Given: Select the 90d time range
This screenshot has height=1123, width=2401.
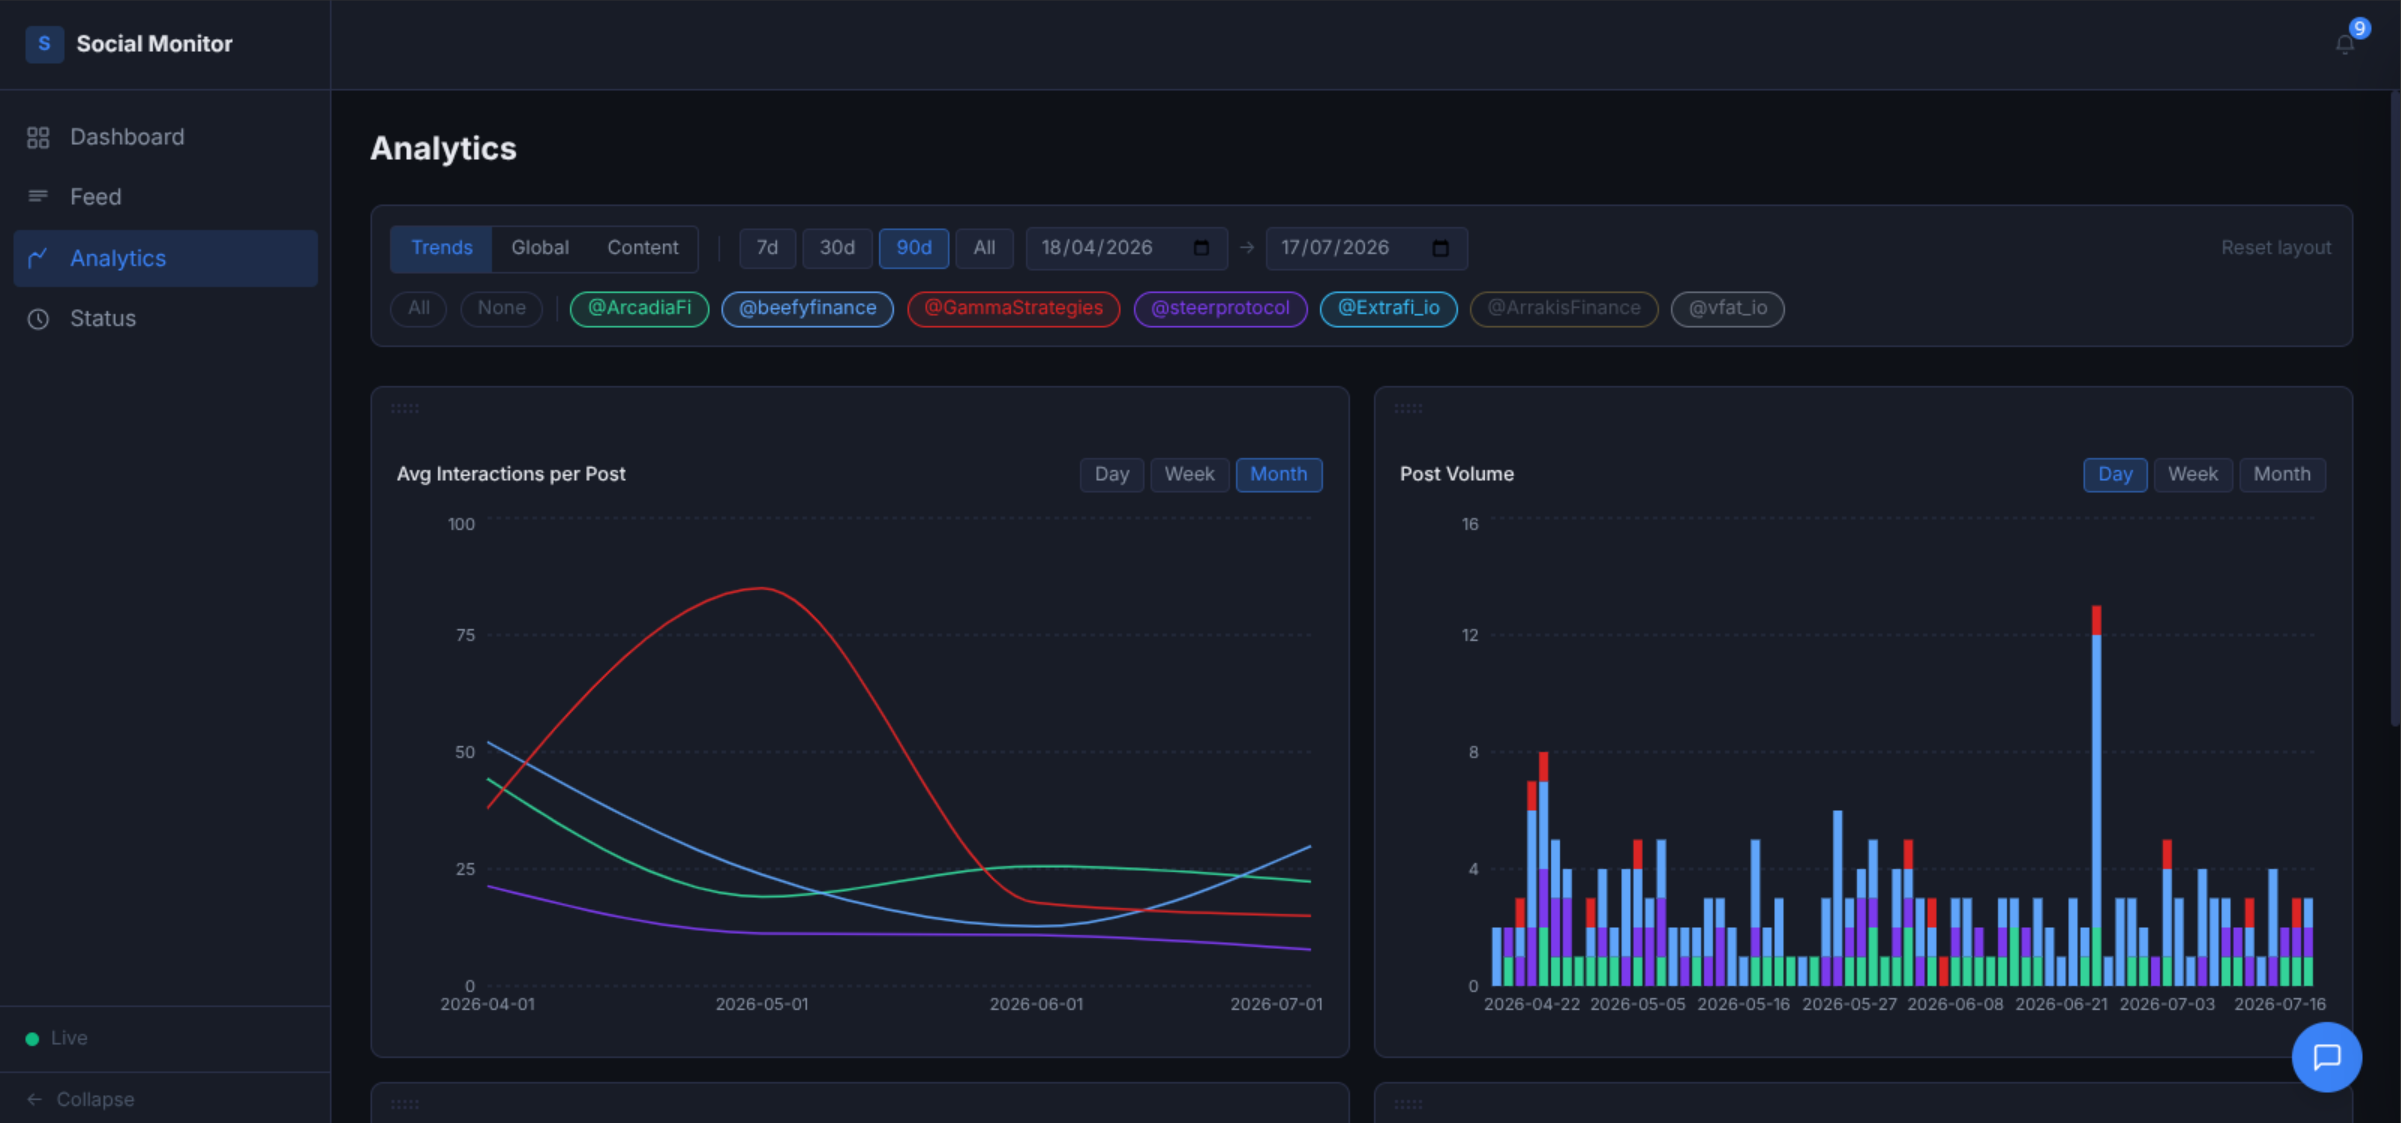Looking at the screenshot, I should pyautogui.click(x=913, y=248).
